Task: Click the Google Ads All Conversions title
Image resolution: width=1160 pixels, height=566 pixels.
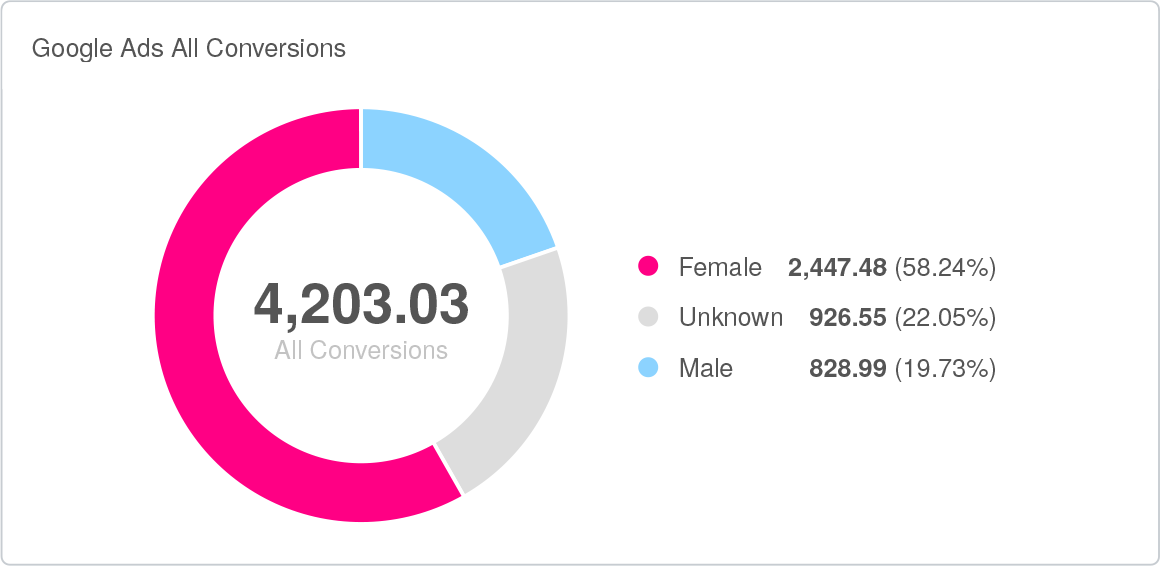Action: point(189,48)
